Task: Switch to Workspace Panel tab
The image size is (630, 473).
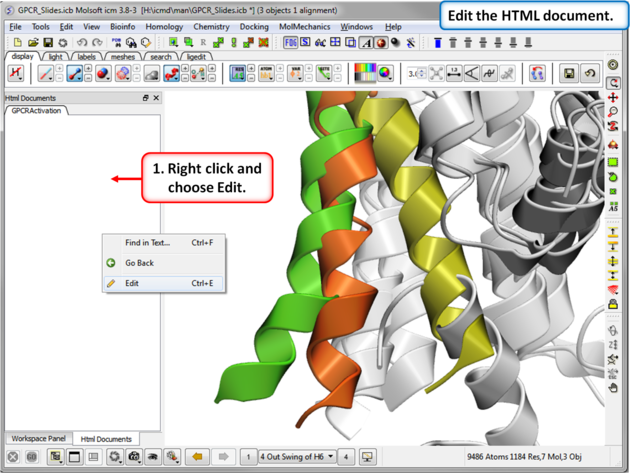Action: pyautogui.click(x=39, y=439)
